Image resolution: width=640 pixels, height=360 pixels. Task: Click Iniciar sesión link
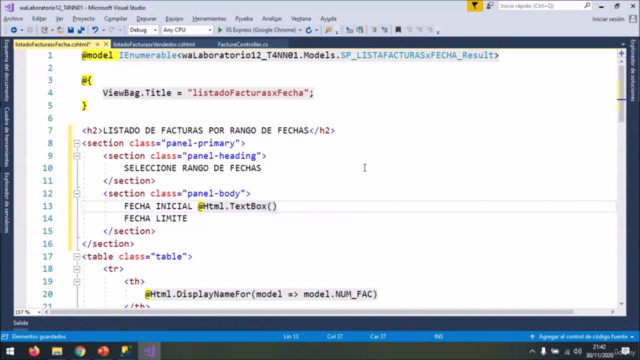click(608, 19)
